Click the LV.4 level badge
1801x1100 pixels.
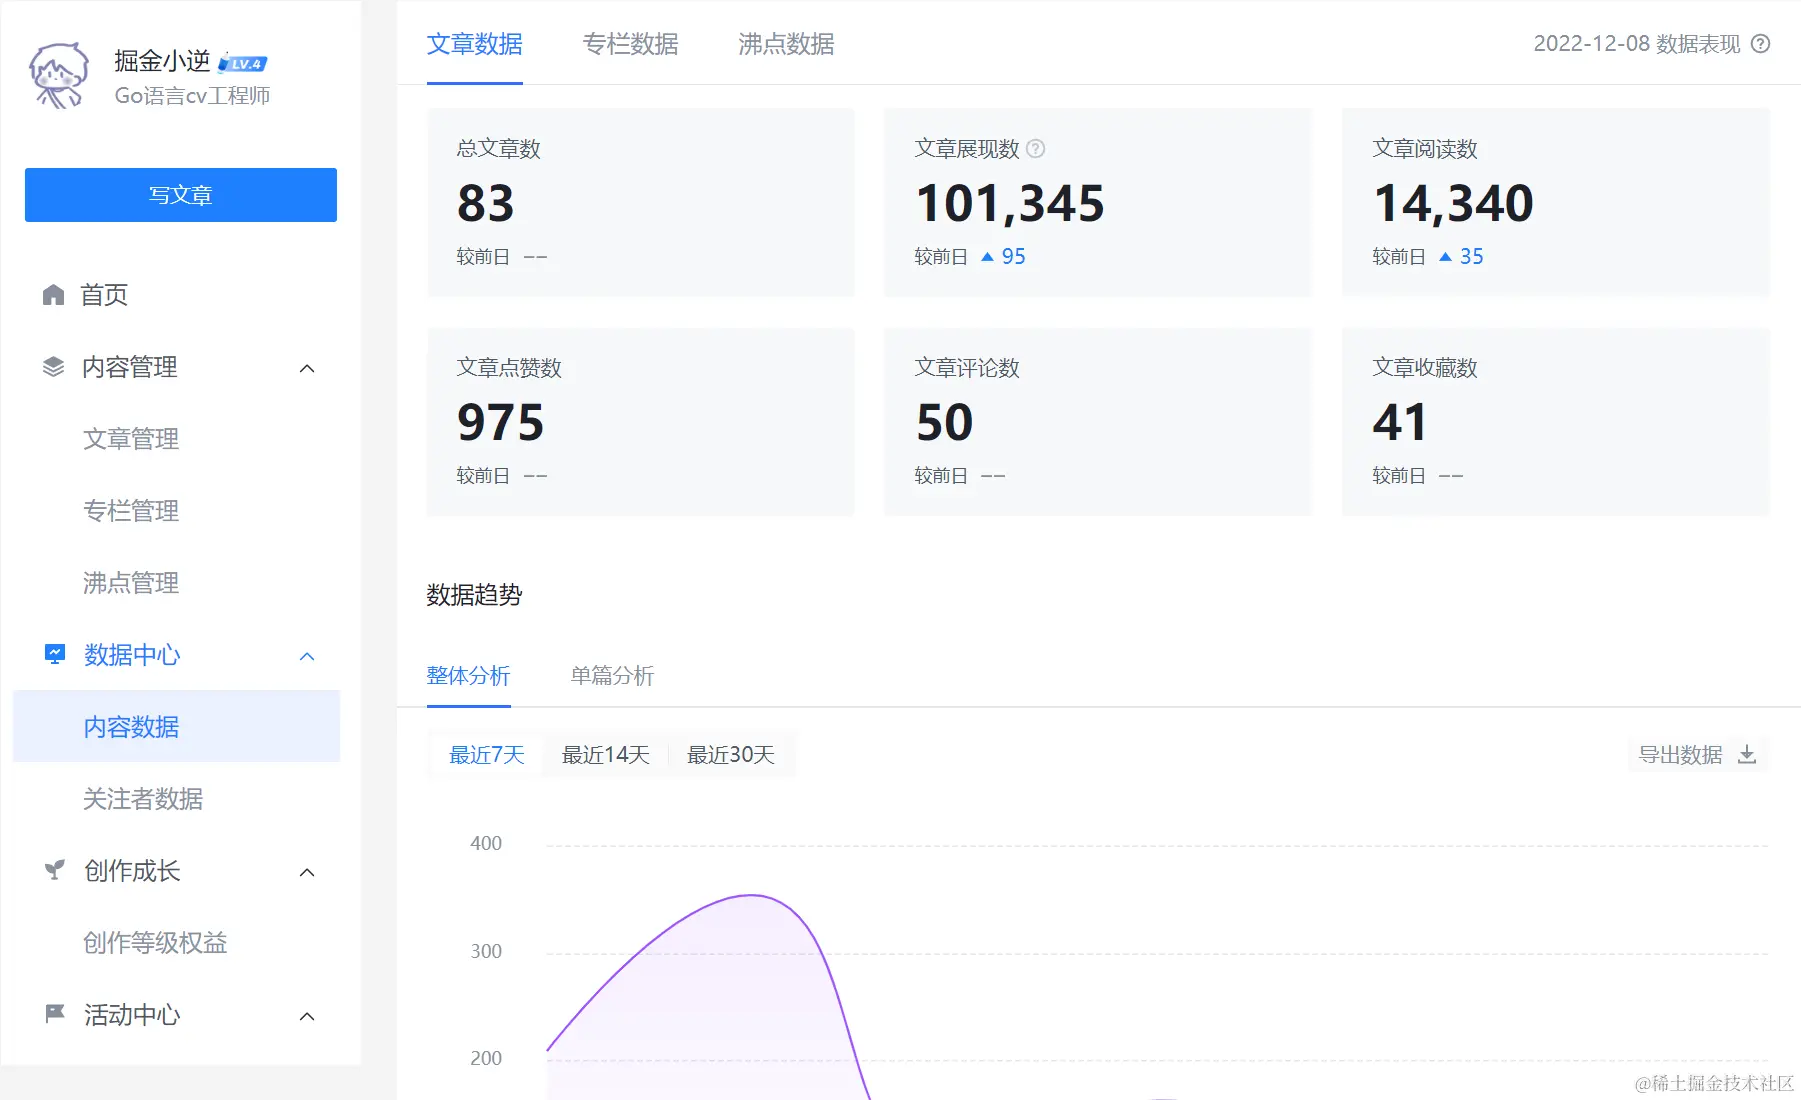(243, 63)
